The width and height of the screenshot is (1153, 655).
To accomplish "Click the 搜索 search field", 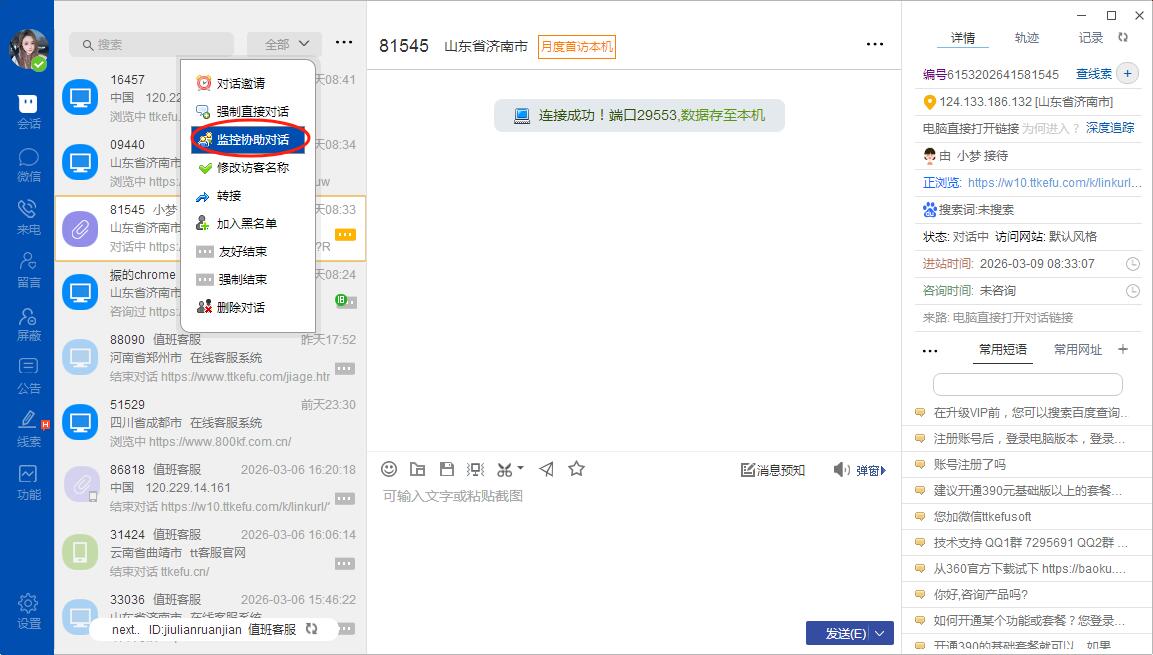I will (x=151, y=44).
